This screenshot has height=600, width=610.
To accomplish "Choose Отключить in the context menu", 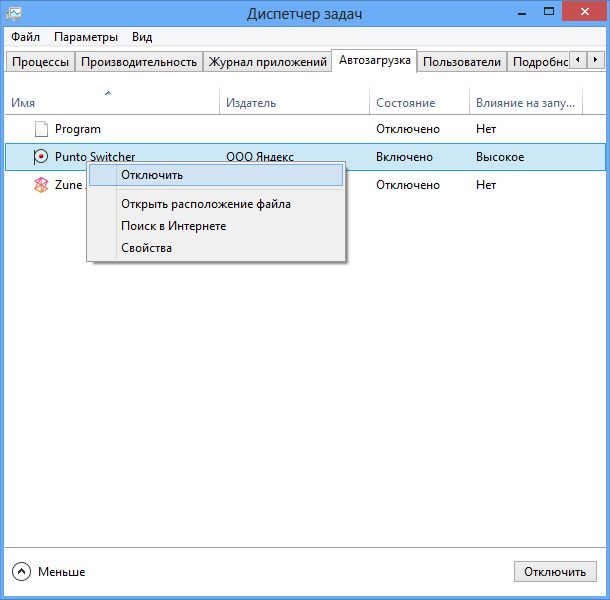I will (151, 175).
